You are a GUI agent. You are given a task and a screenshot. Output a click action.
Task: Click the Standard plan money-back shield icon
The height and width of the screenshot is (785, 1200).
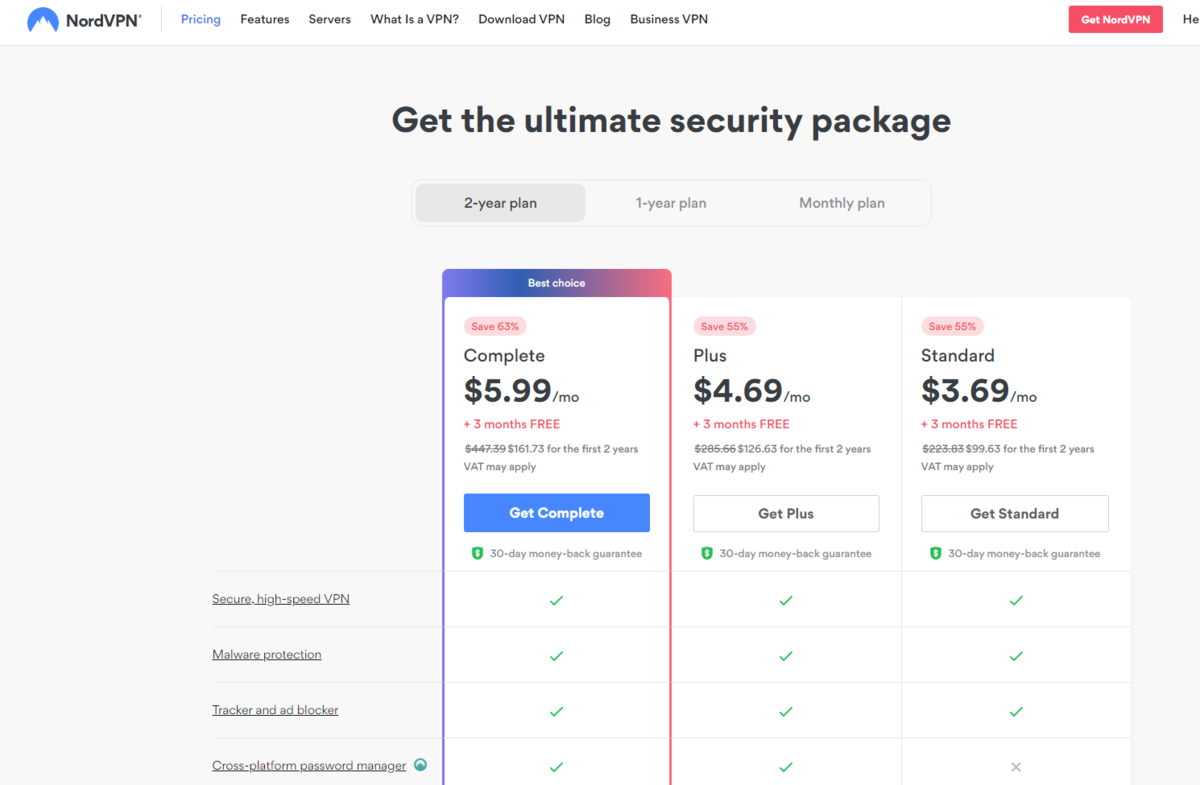[936, 553]
